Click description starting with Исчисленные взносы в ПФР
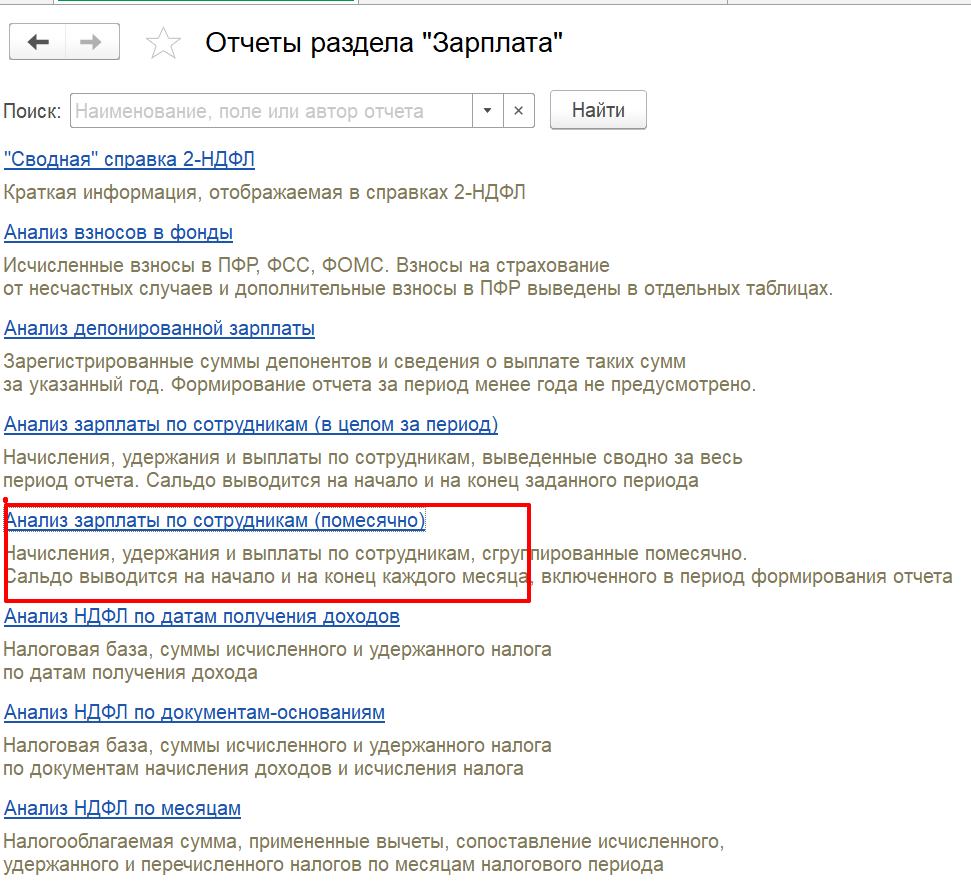 point(306,266)
